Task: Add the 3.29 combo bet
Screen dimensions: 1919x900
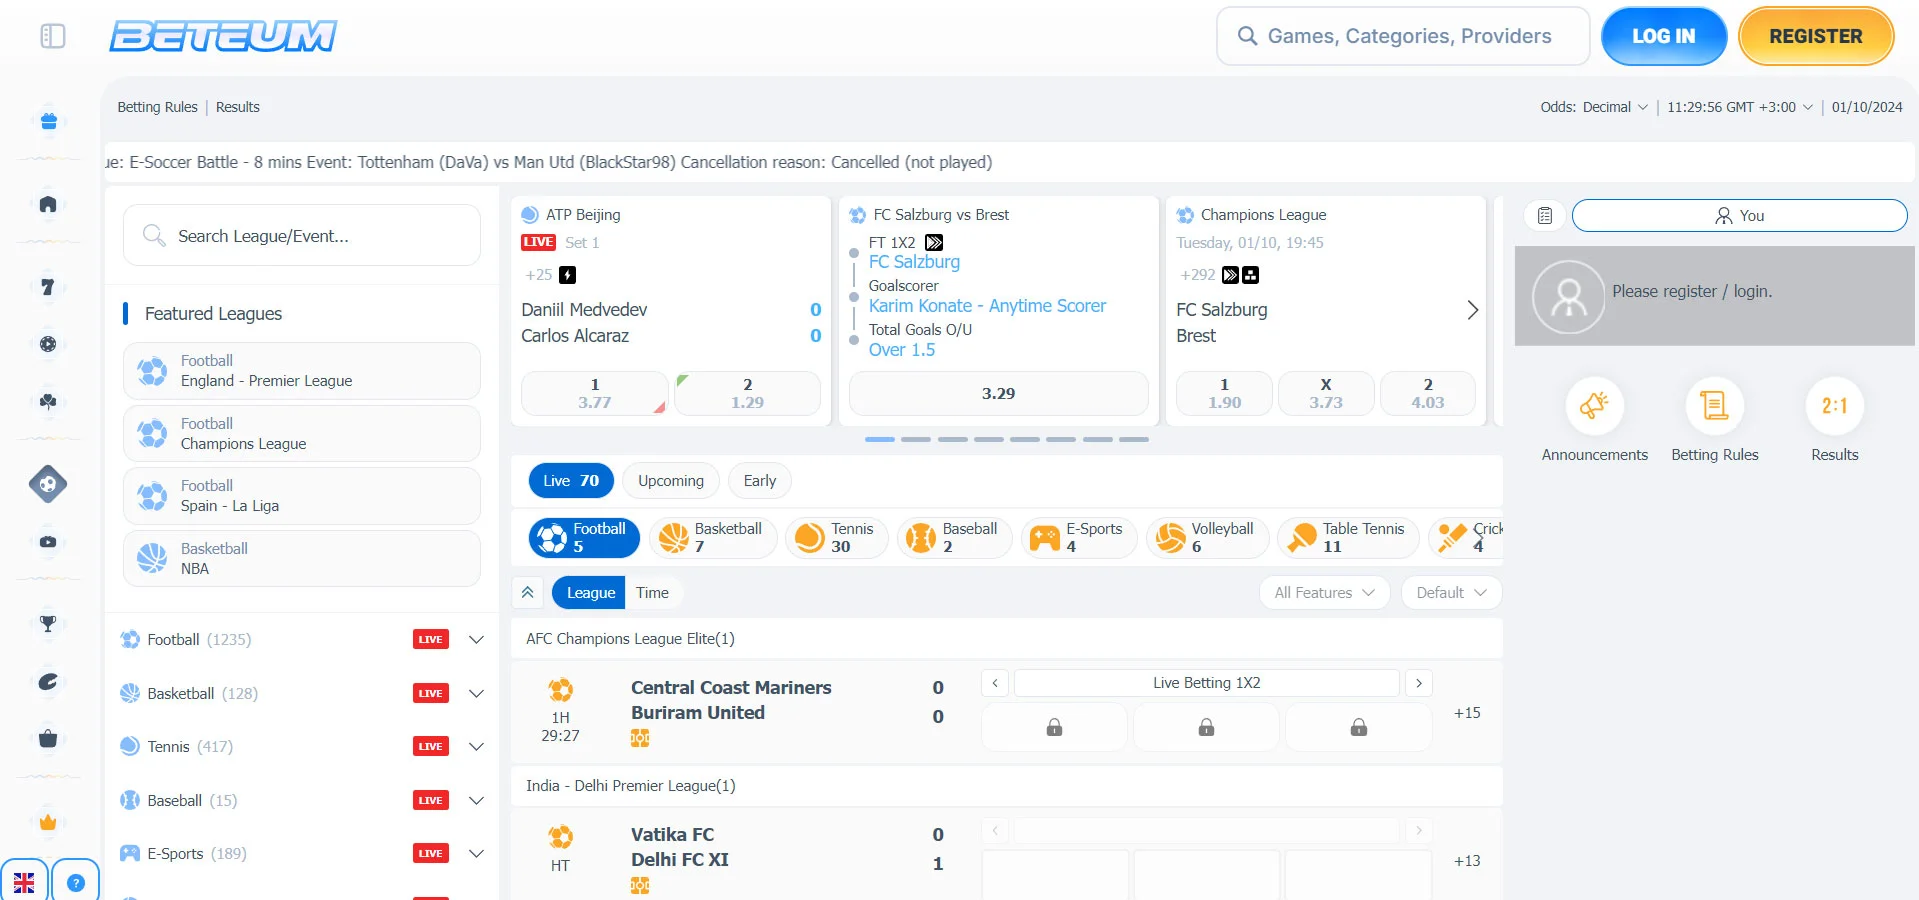Action: [x=998, y=393]
